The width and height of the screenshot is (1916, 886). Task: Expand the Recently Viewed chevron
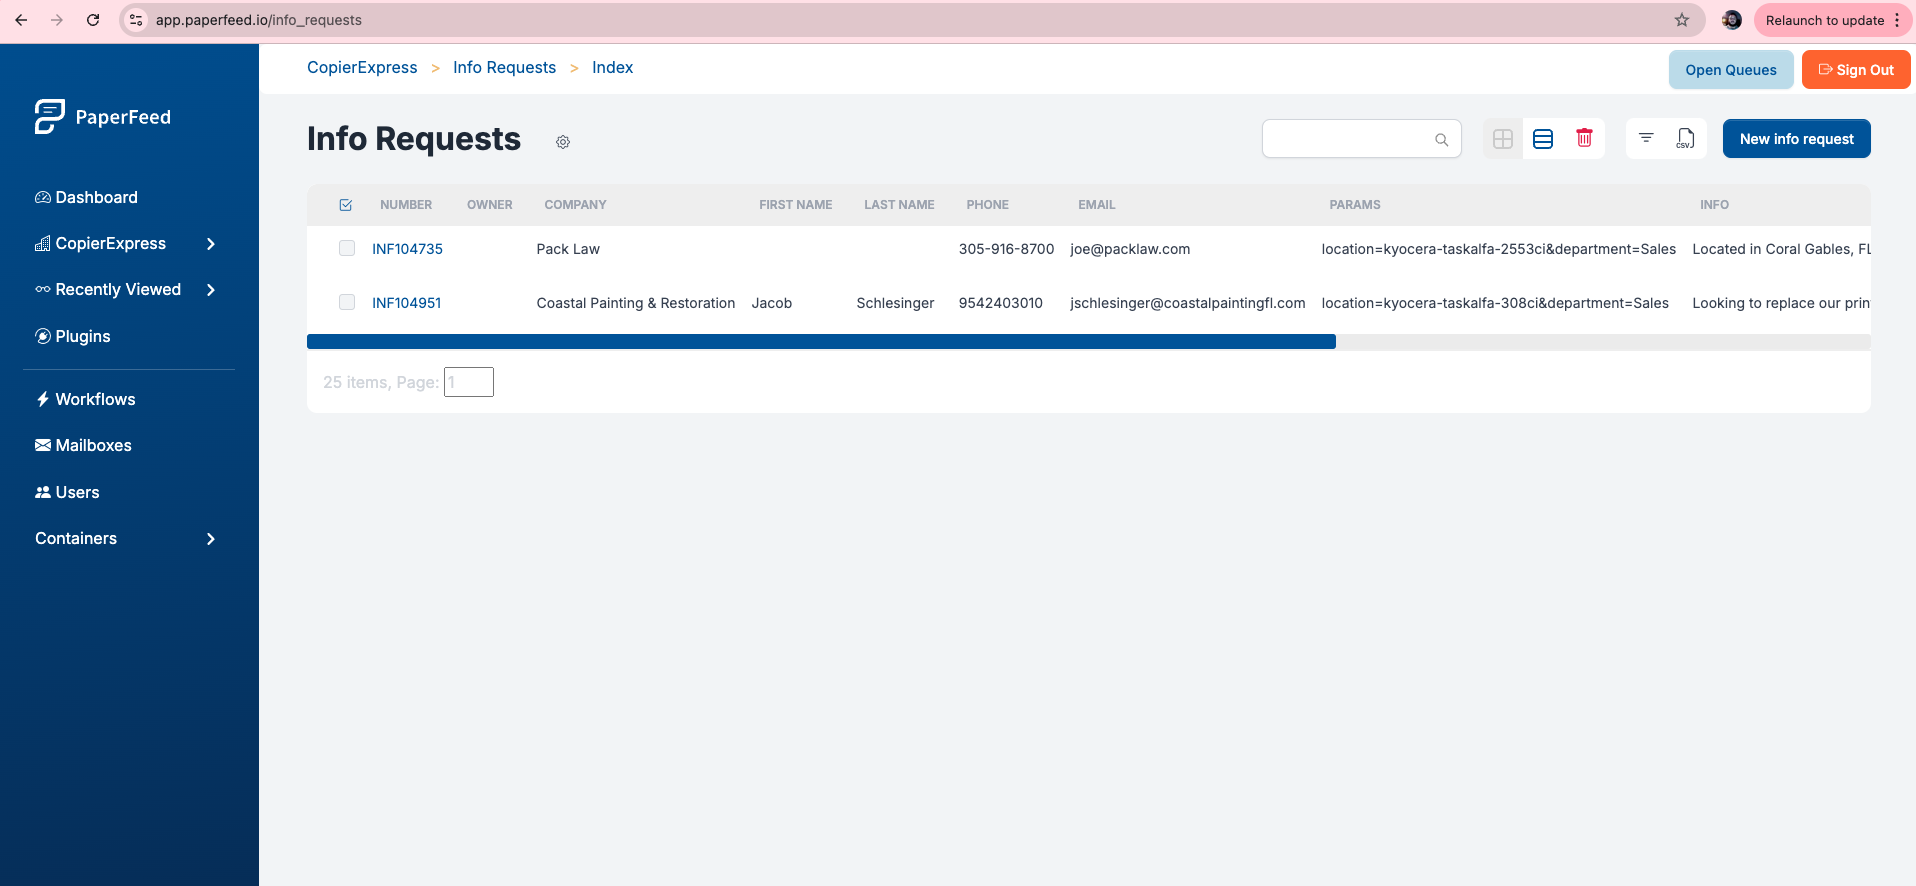point(210,290)
